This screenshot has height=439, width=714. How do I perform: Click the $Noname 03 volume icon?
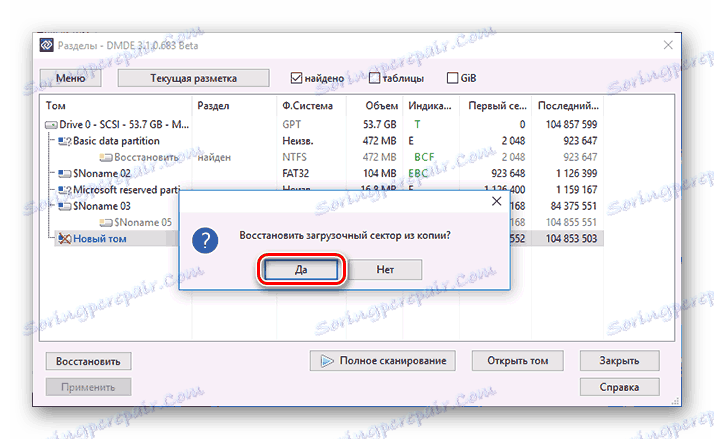[x=65, y=206]
